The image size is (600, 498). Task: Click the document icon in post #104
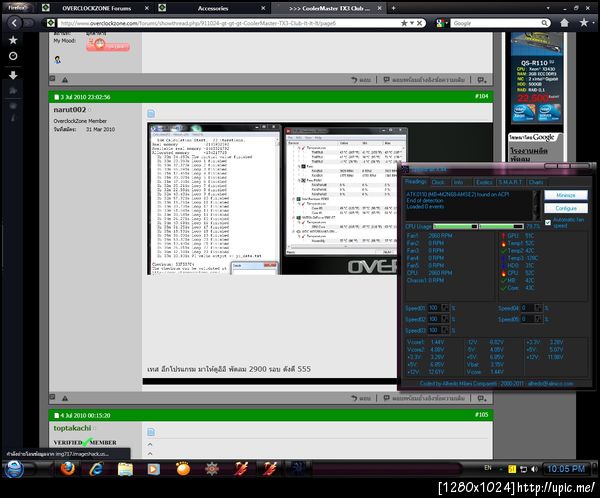coord(151,113)
